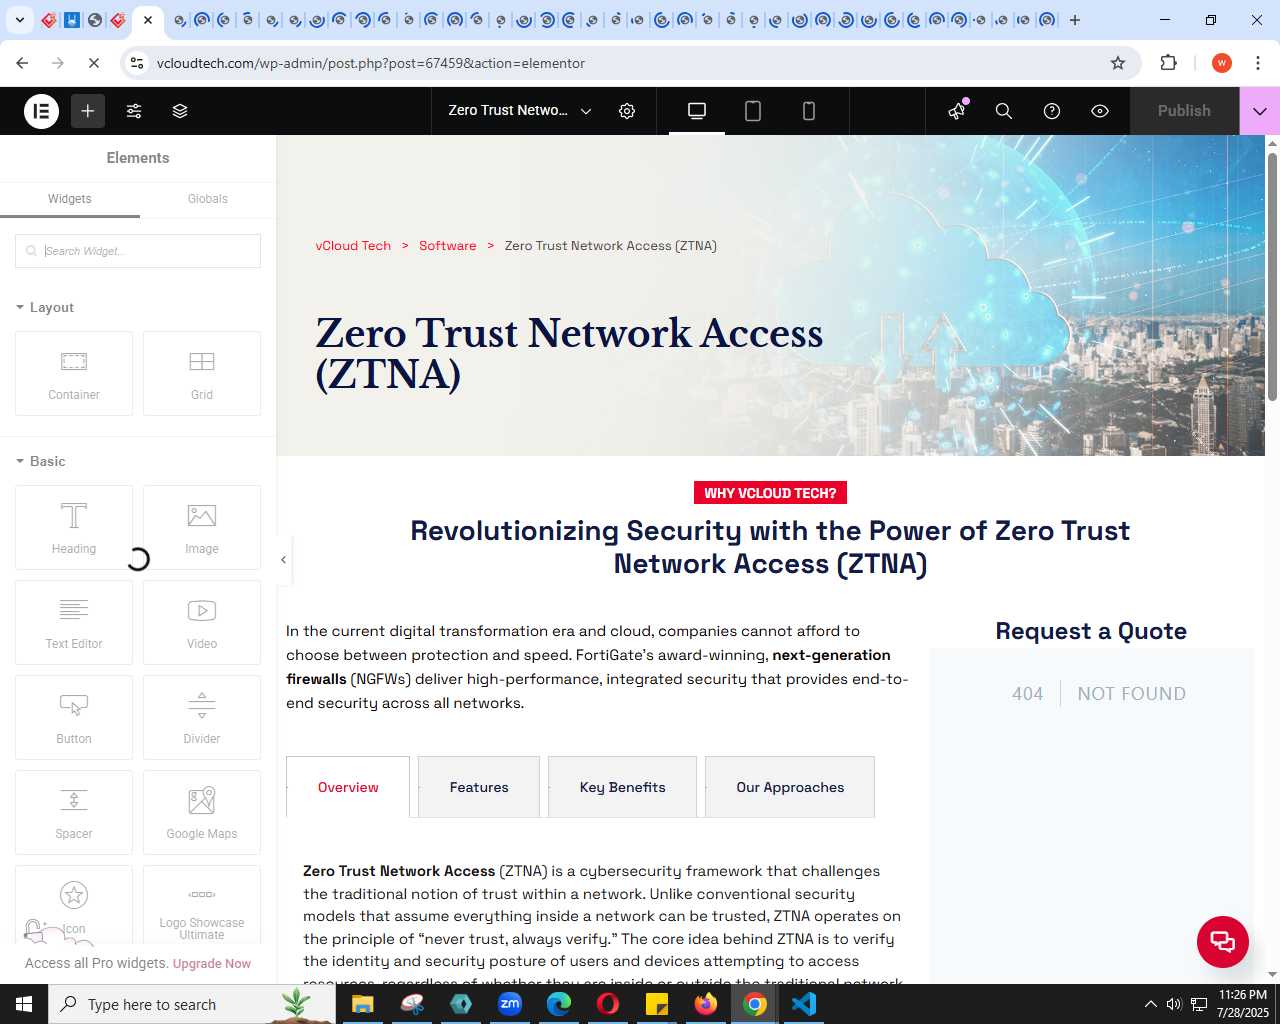This screenshot has width=1280, height=1024.
Task: Switch to desktop preview mode
Action: pyautogui.click(x=697, y=111)
